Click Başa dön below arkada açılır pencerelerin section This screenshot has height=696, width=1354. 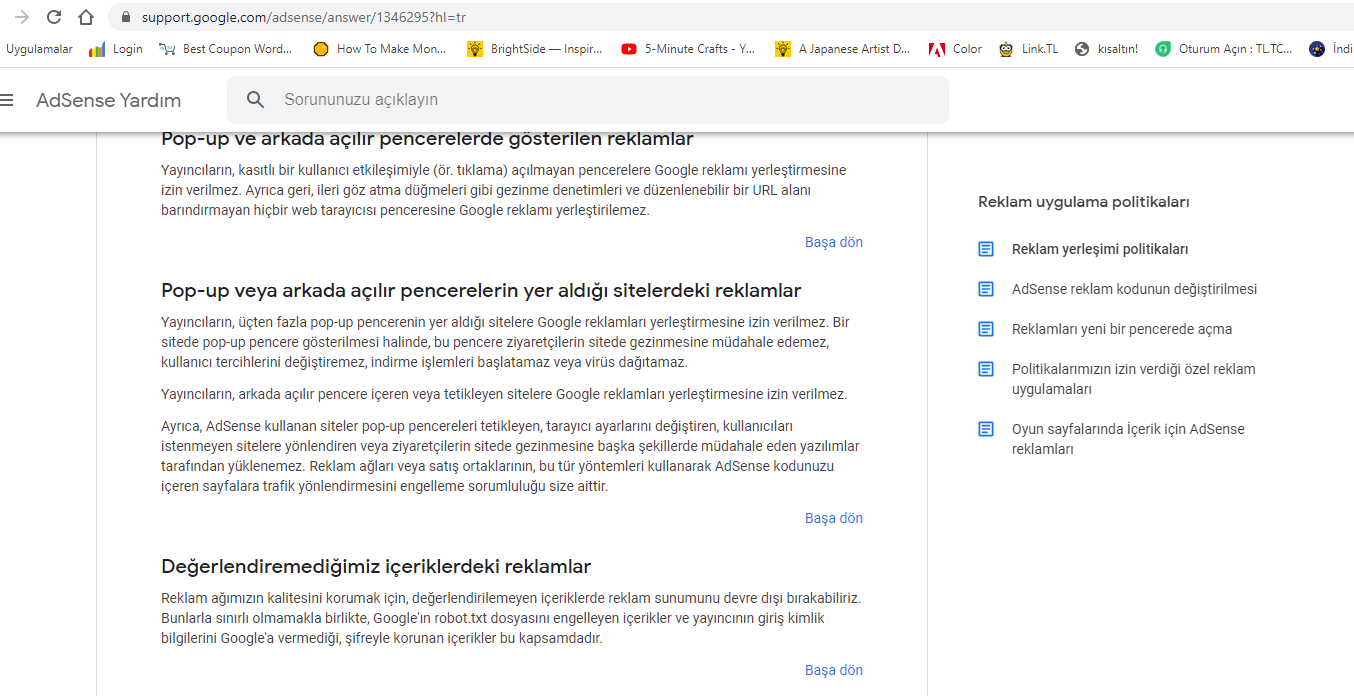click(834, 518)
